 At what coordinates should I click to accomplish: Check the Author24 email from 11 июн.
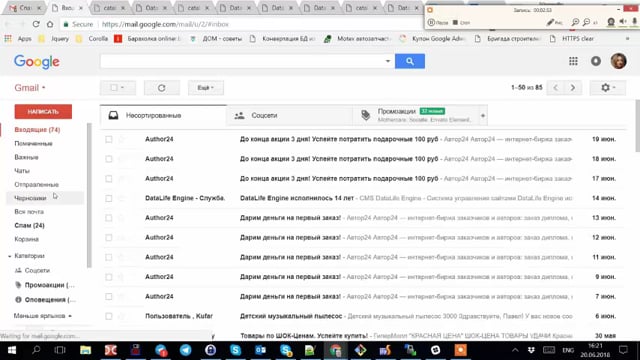tap(109, 257)
